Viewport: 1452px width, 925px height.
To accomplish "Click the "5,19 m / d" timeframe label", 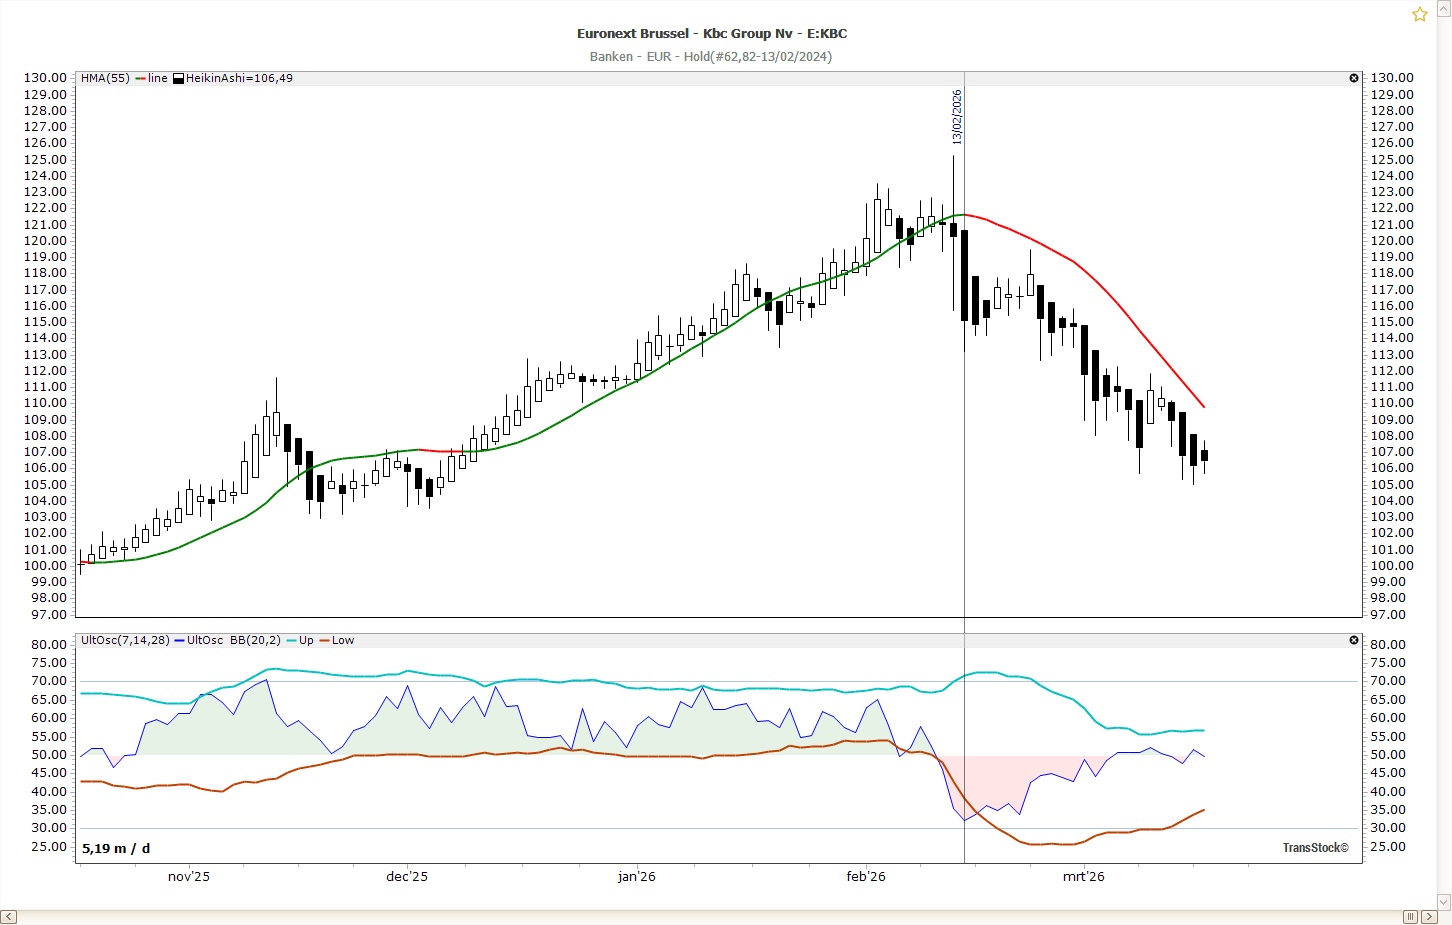I will click(114, 847).
